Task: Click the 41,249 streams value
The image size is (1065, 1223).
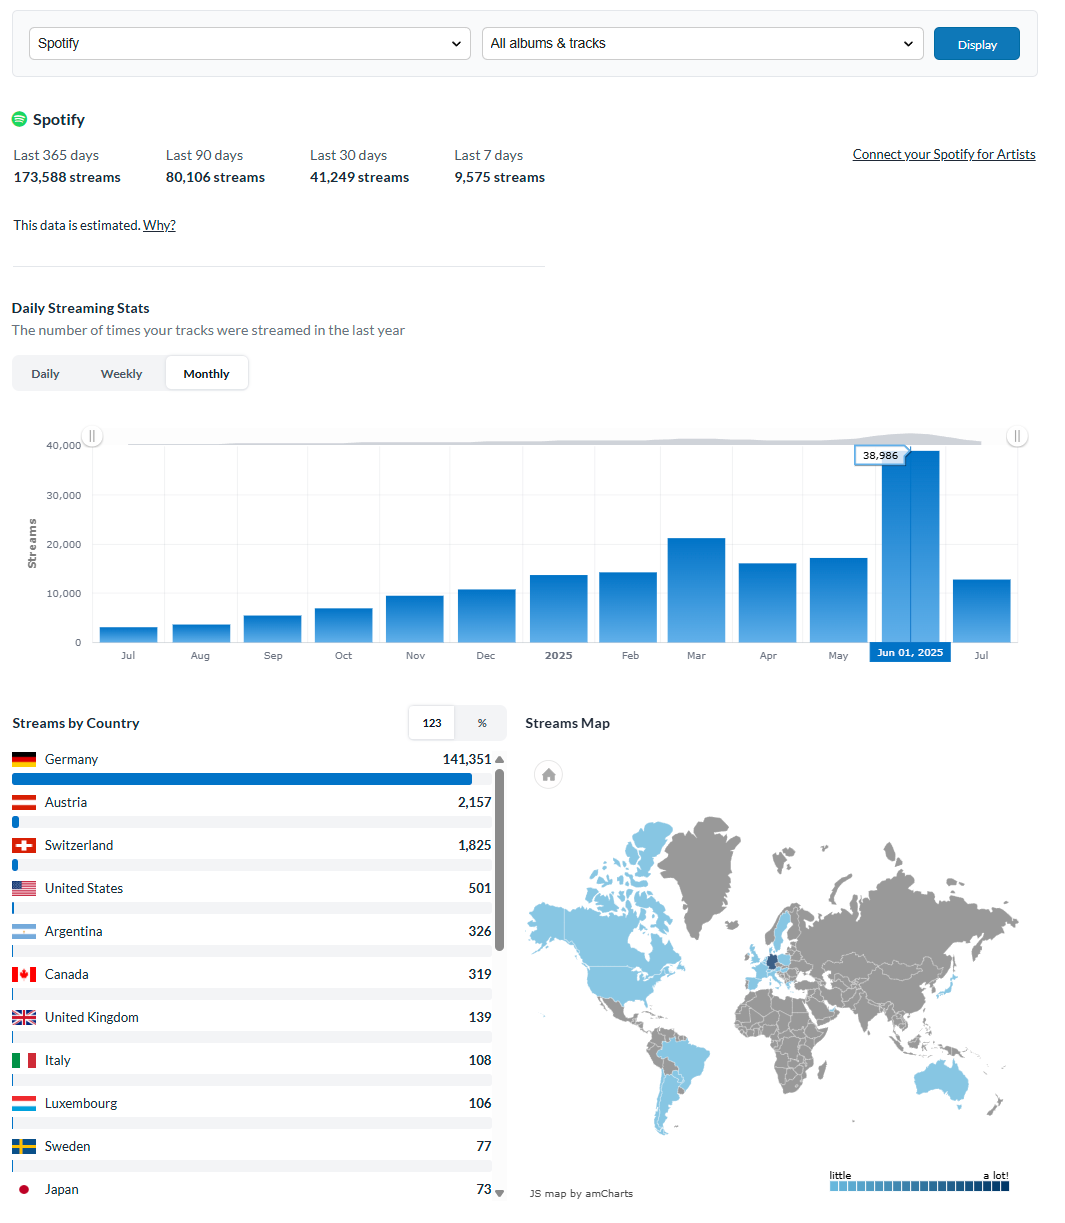Action: (360, 177)
